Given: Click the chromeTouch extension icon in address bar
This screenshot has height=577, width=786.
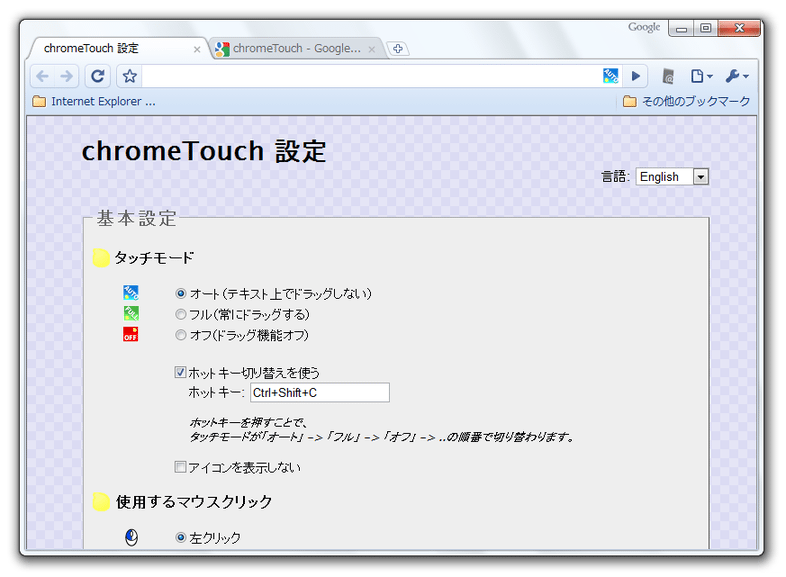Looking at the screenshot, I should (610, 76).
